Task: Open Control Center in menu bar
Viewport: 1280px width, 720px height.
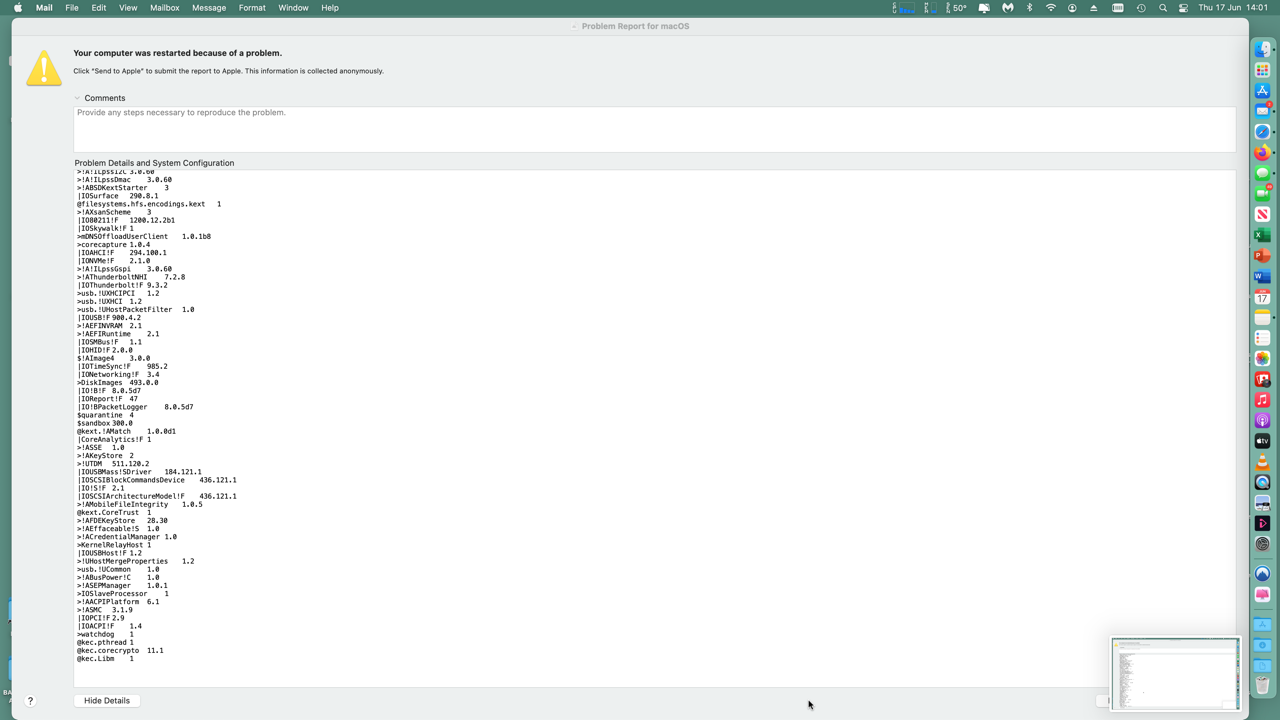Action: click(x=1183, y=8)
